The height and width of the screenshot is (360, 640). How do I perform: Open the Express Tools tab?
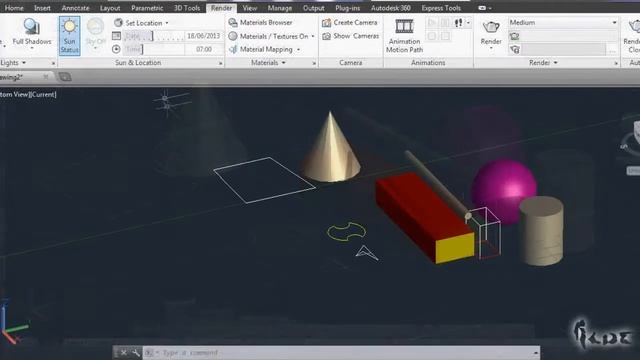pyautogui.click(x=441, y=8)
